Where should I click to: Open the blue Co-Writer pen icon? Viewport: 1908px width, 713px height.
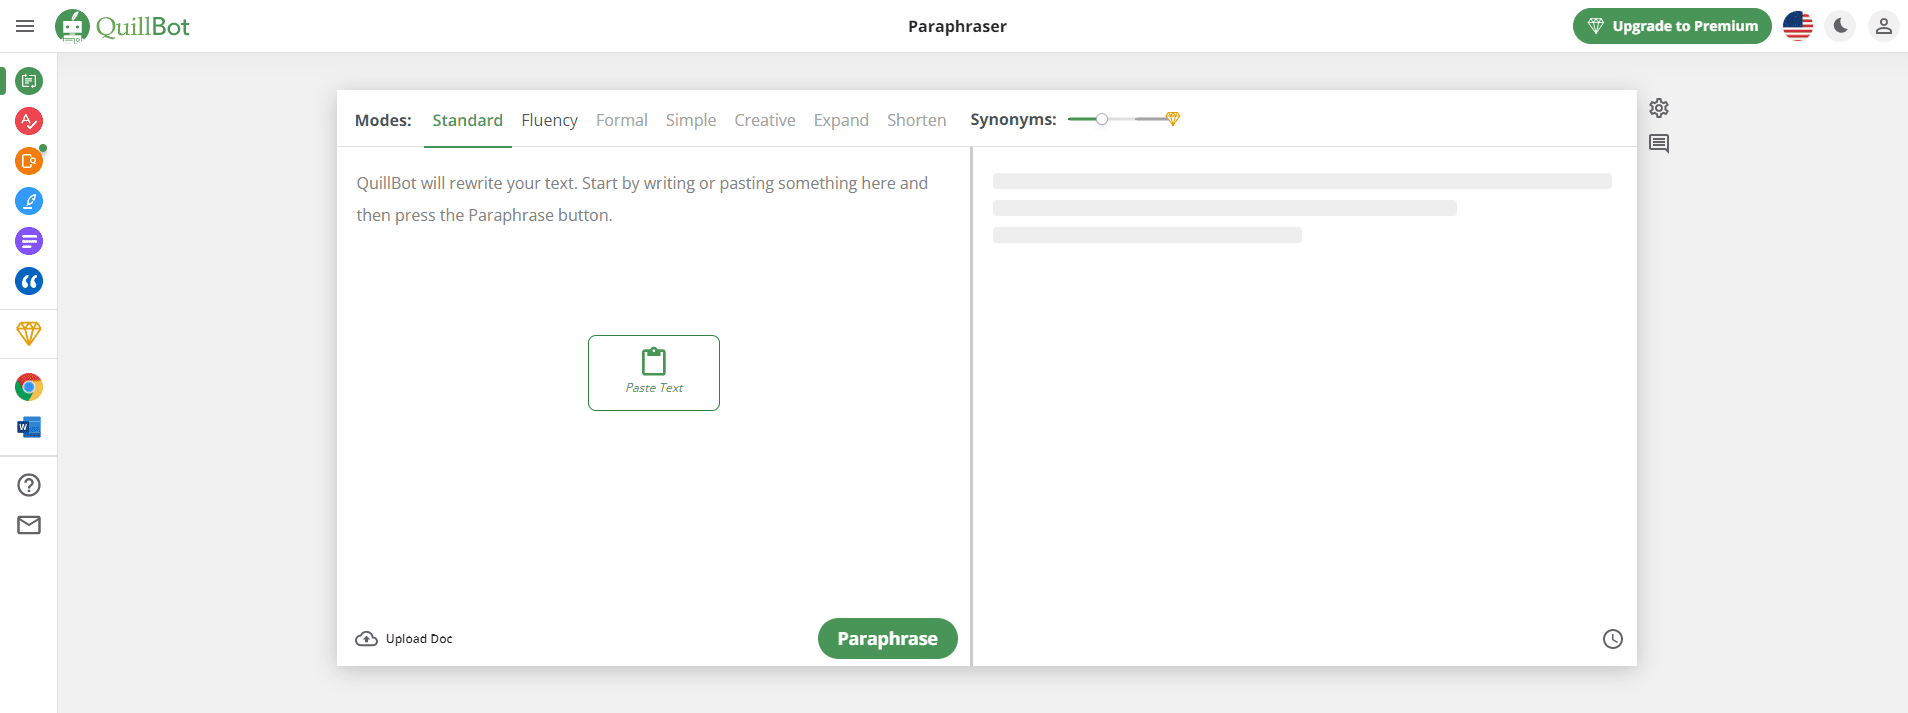coord(29,201)
